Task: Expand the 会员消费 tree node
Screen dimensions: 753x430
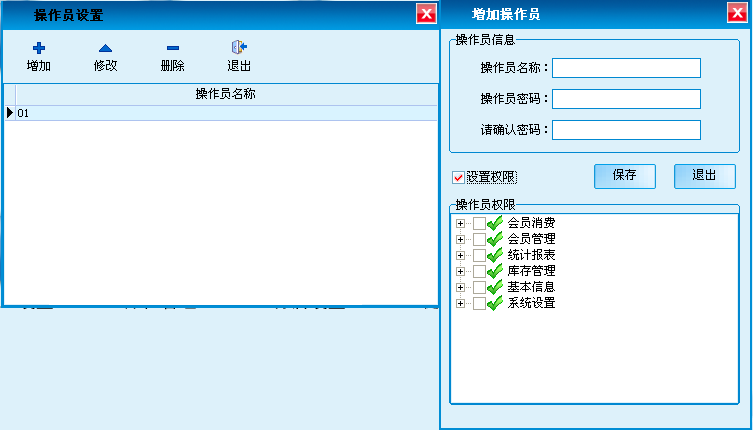Action: pos(461,223)
